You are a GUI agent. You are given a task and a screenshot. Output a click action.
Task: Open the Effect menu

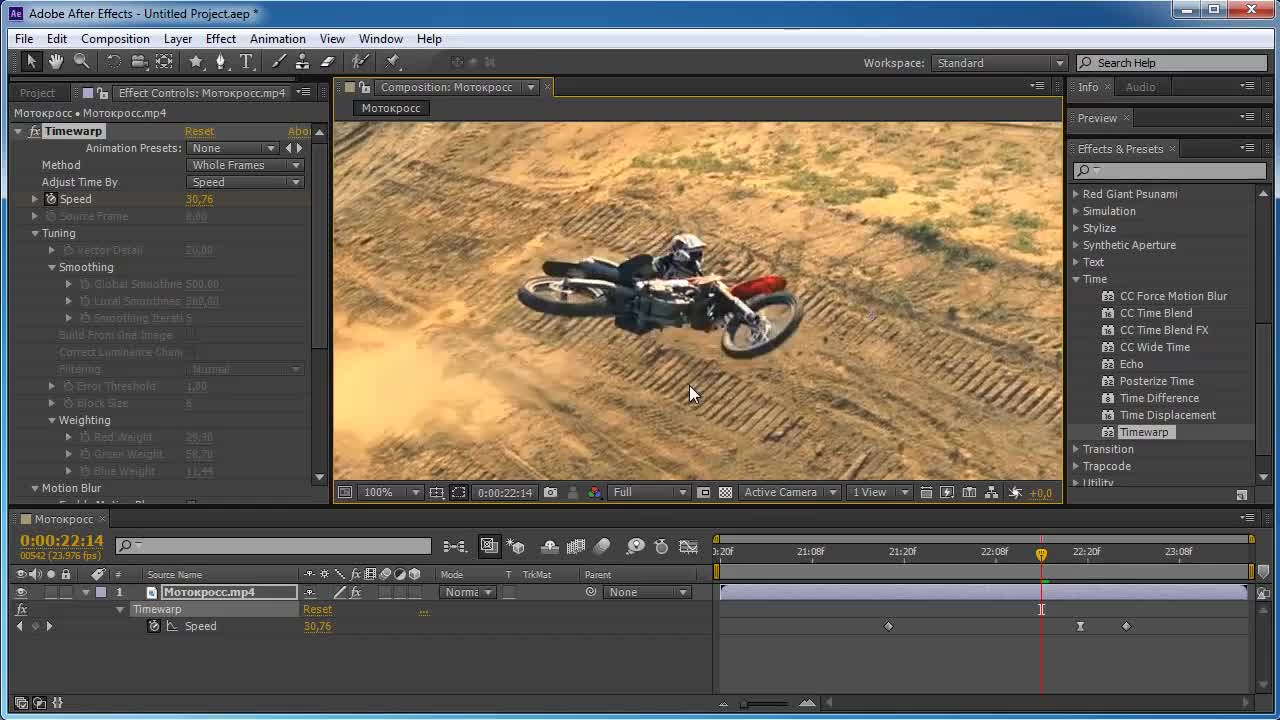(221, 39)
